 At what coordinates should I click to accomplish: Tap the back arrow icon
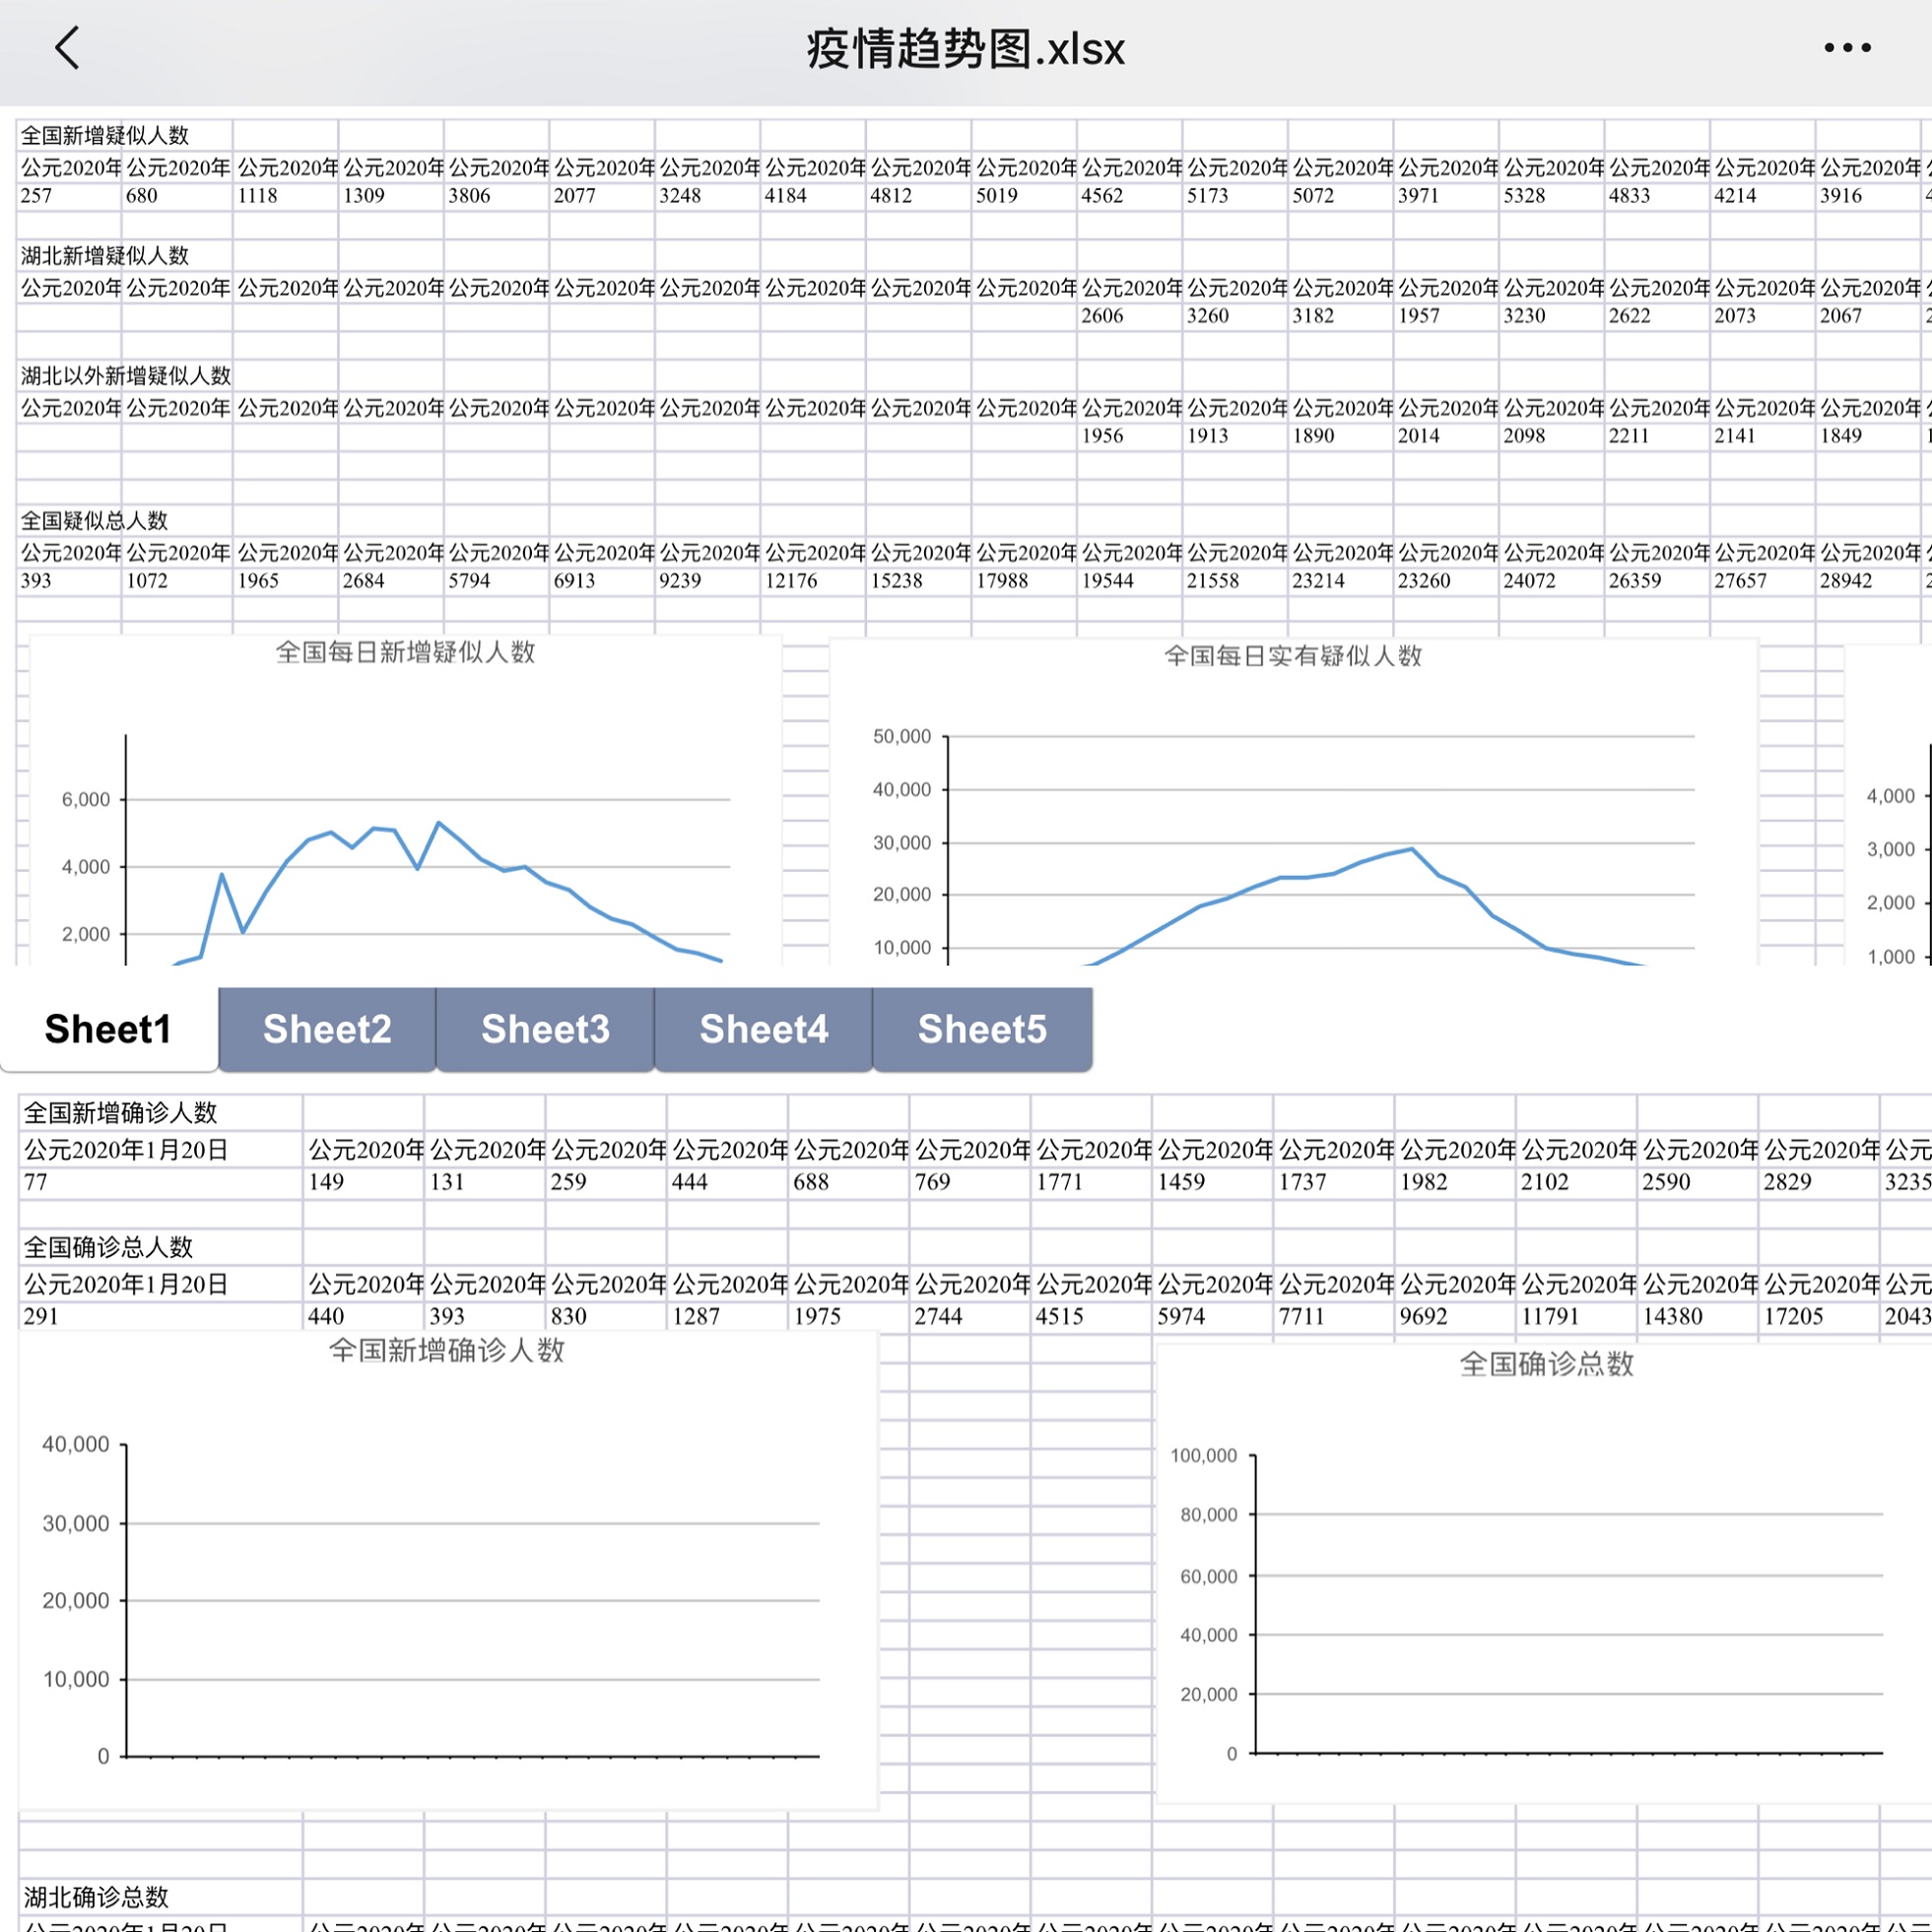click(67, 48)
